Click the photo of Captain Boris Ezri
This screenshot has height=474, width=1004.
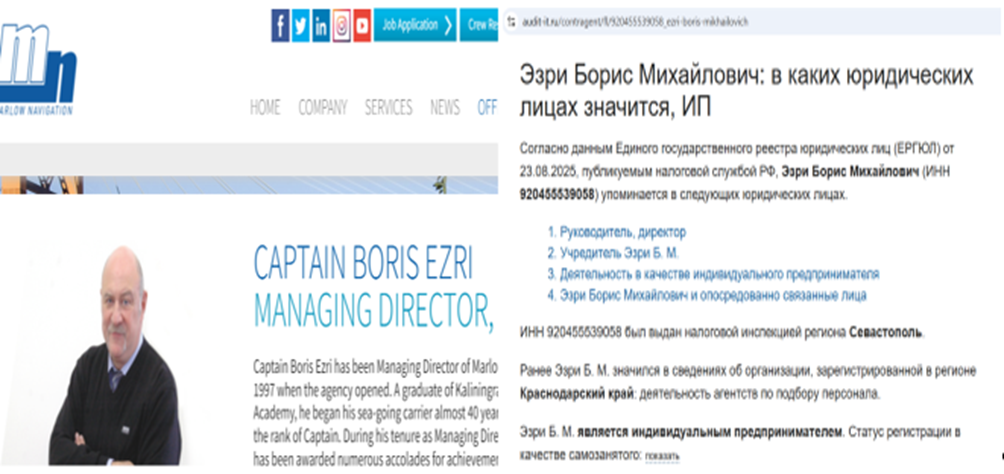coord(115,356)
